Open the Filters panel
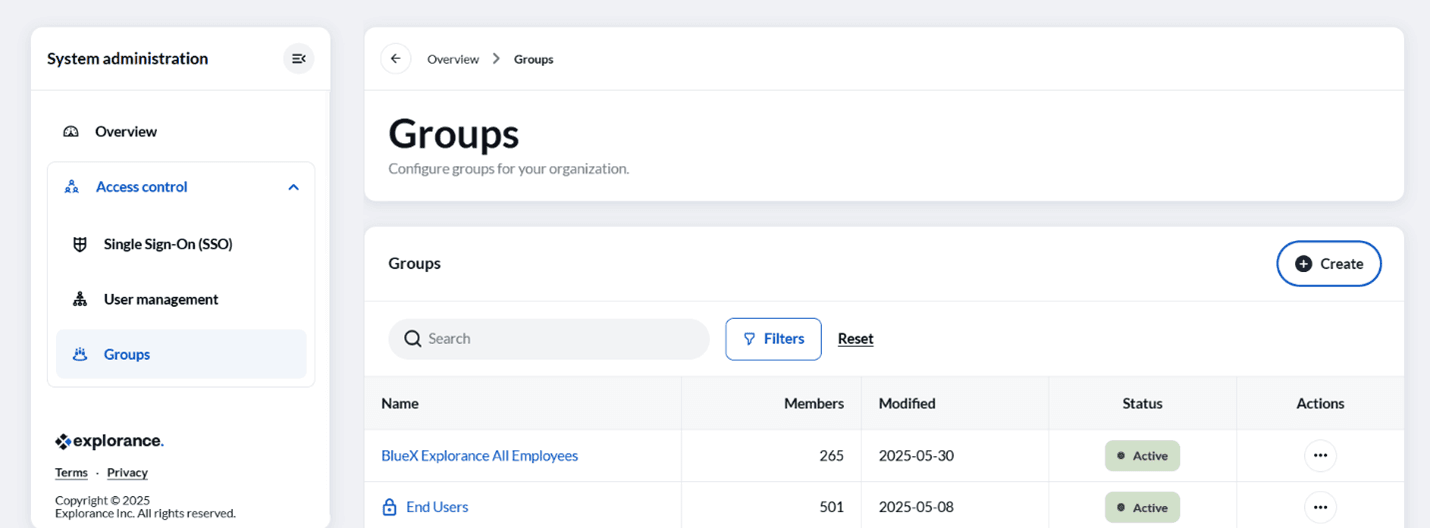 [773, 339]
